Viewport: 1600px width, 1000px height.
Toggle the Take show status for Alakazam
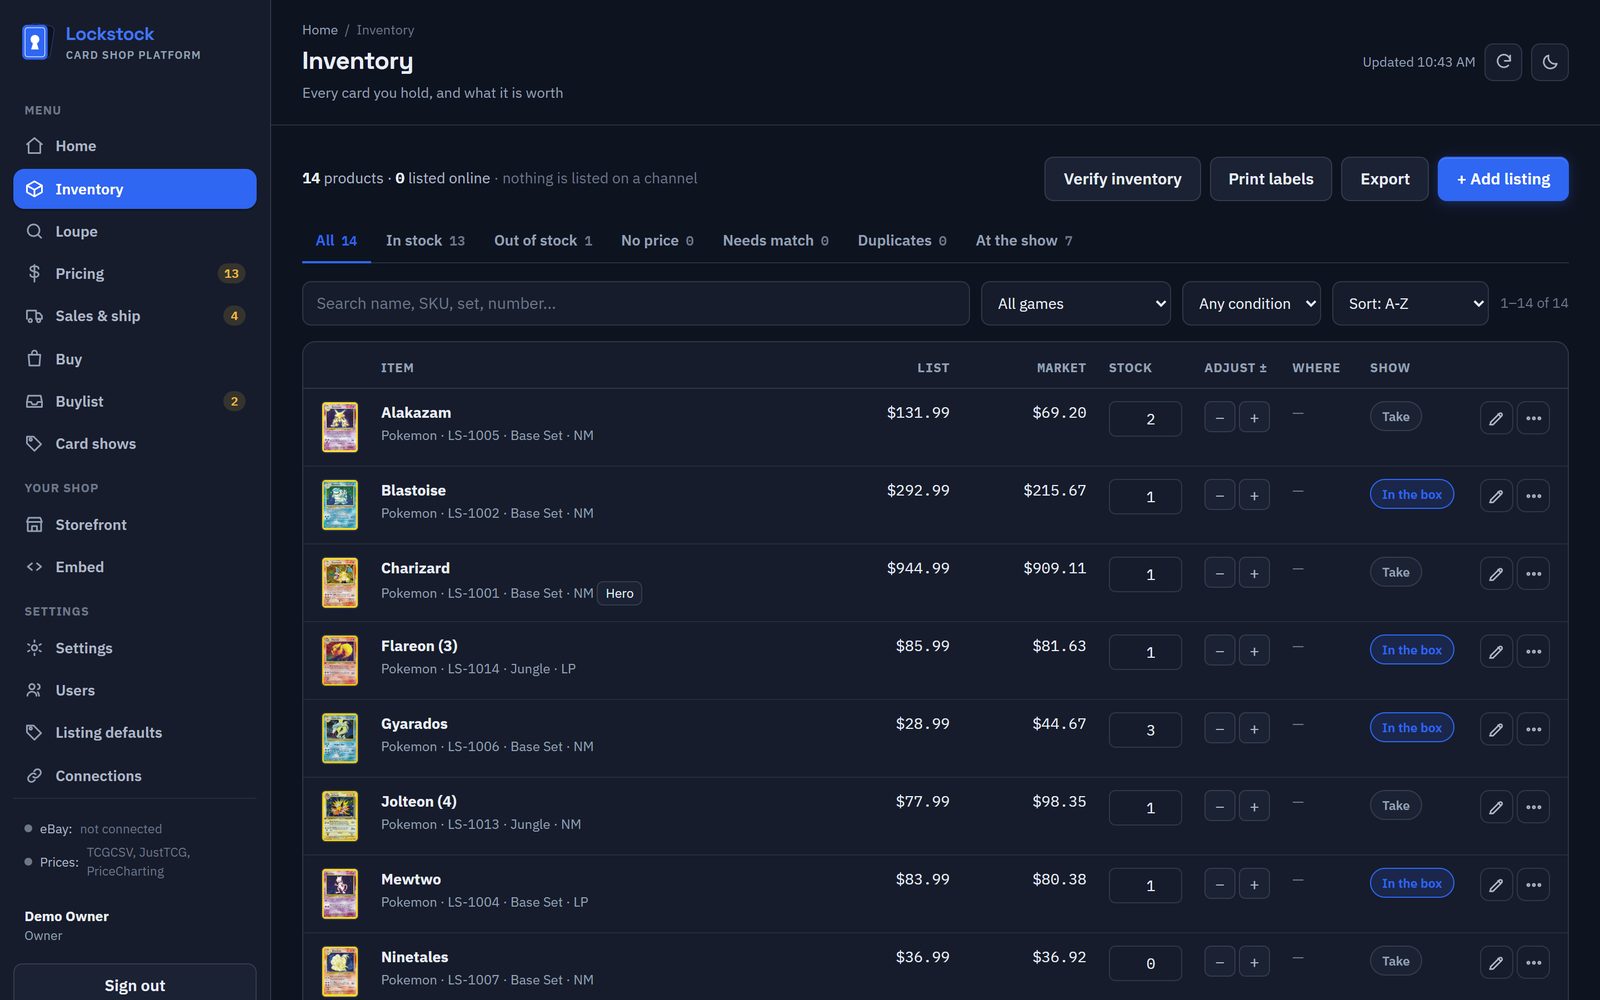[1396, 417]
